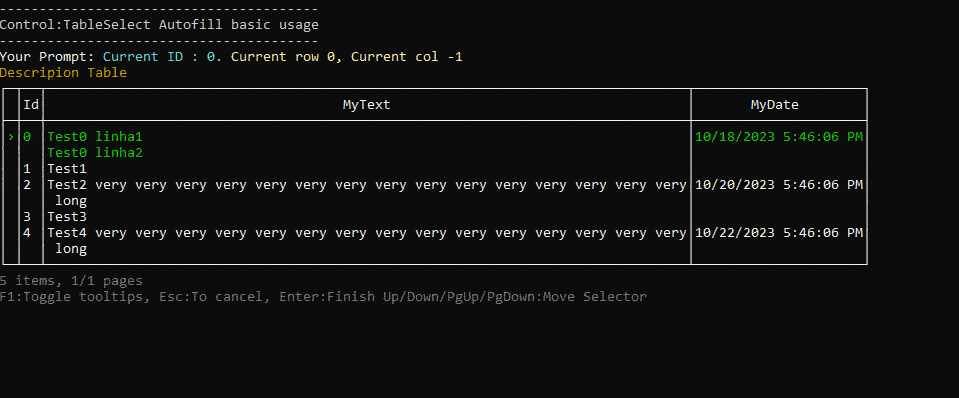Click the Id 2 cell
Screen dimensions: 959x398
tap(27, 185)
